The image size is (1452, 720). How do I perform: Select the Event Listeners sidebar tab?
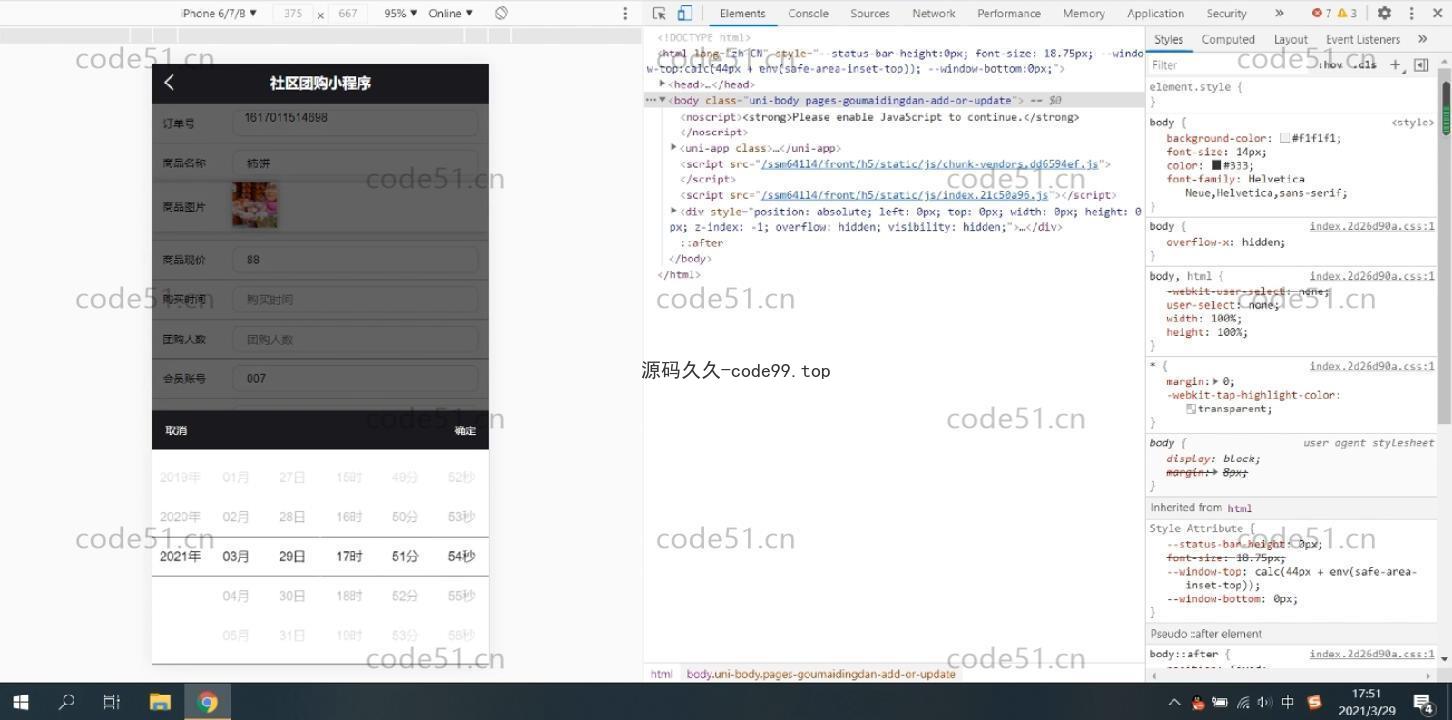1363,39
